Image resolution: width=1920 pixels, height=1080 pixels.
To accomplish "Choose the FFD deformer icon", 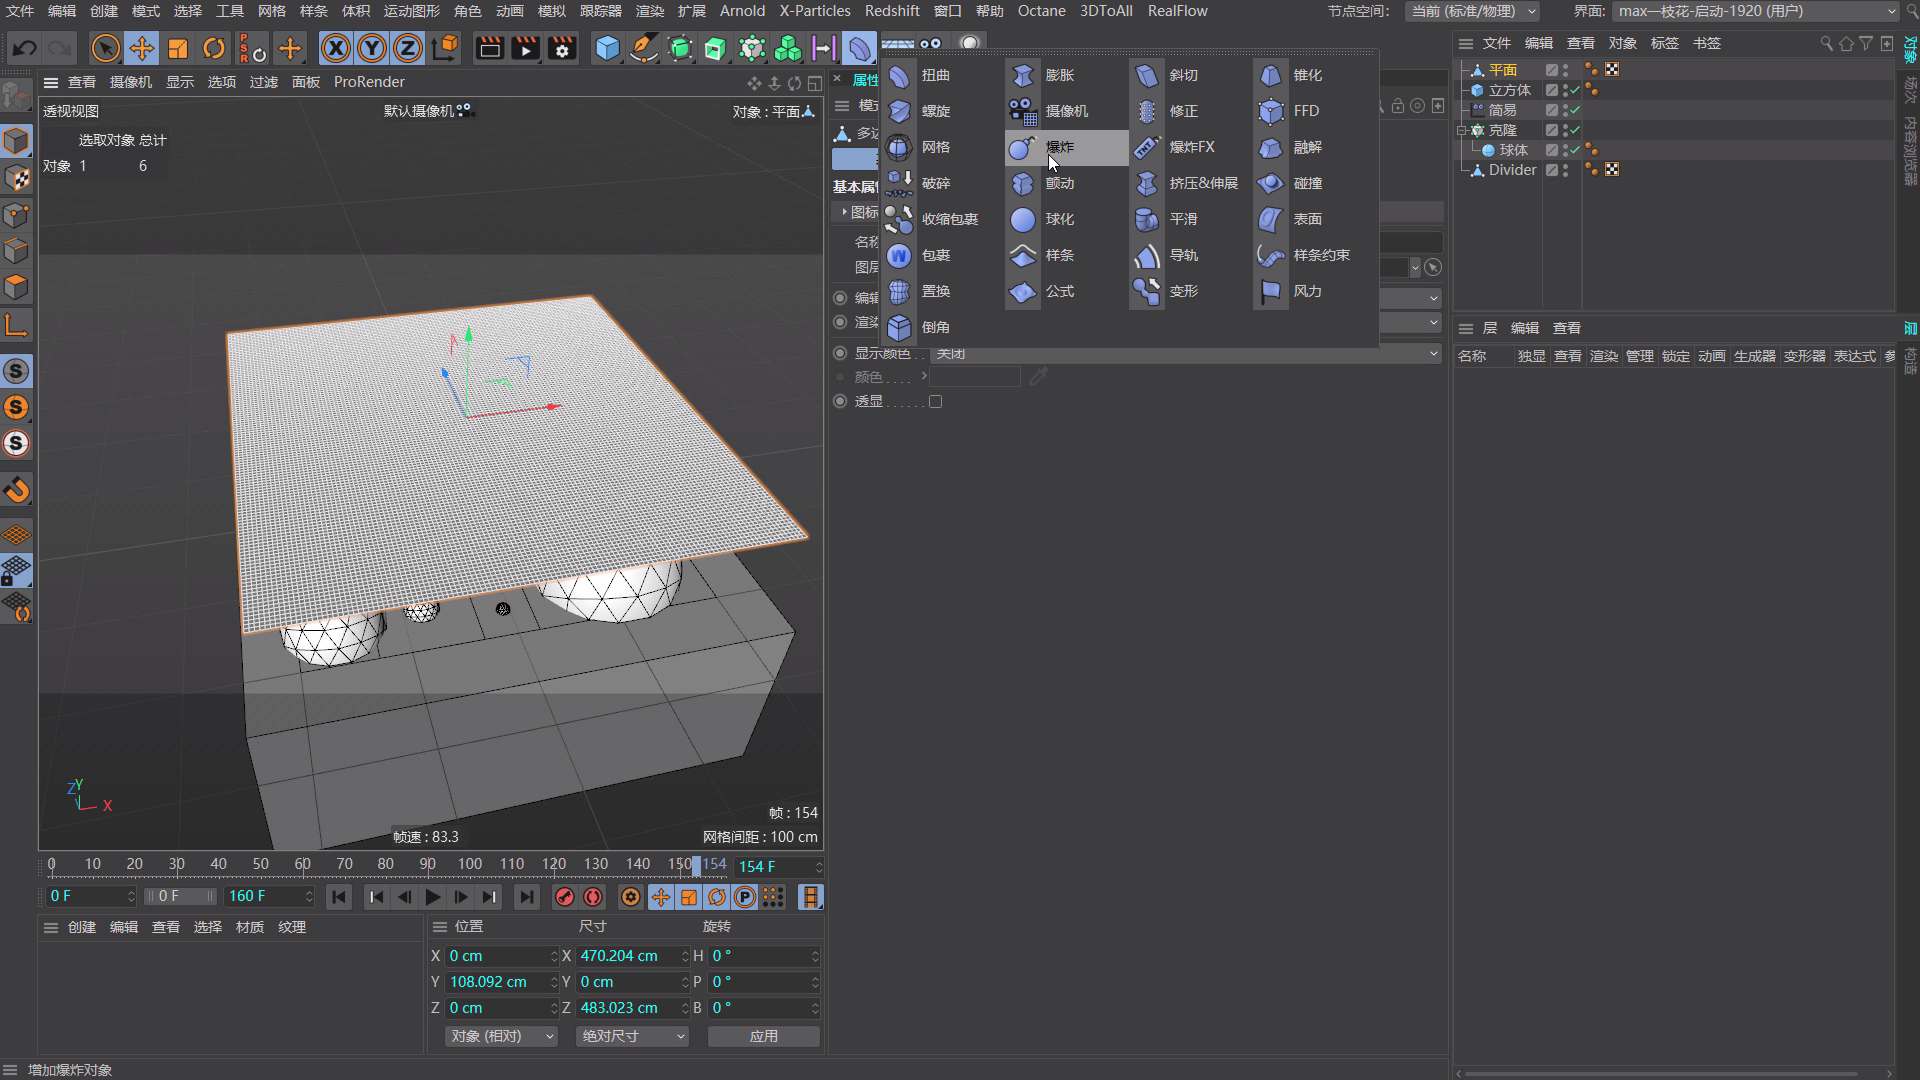I will click(x=1271, y=111).
